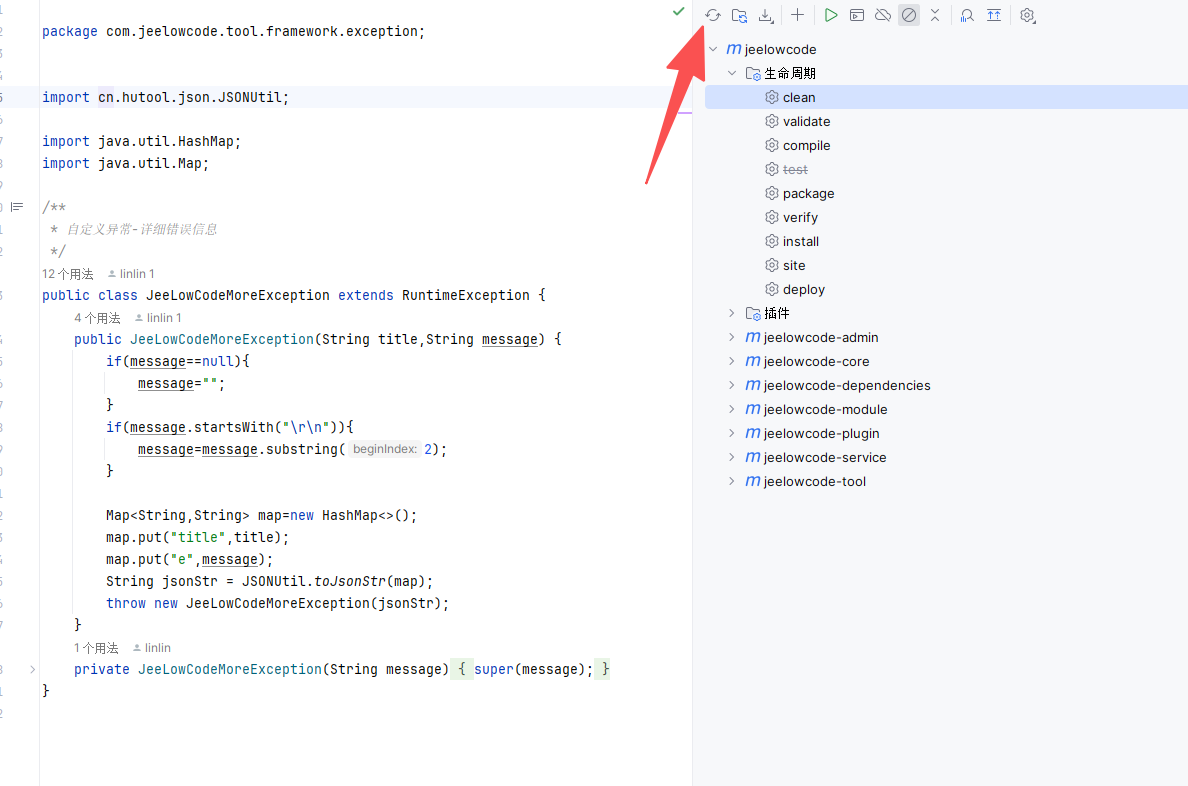The image size is (1188, 786).
Task: Add a Maven project with plus icon
Action: (797, 15)
